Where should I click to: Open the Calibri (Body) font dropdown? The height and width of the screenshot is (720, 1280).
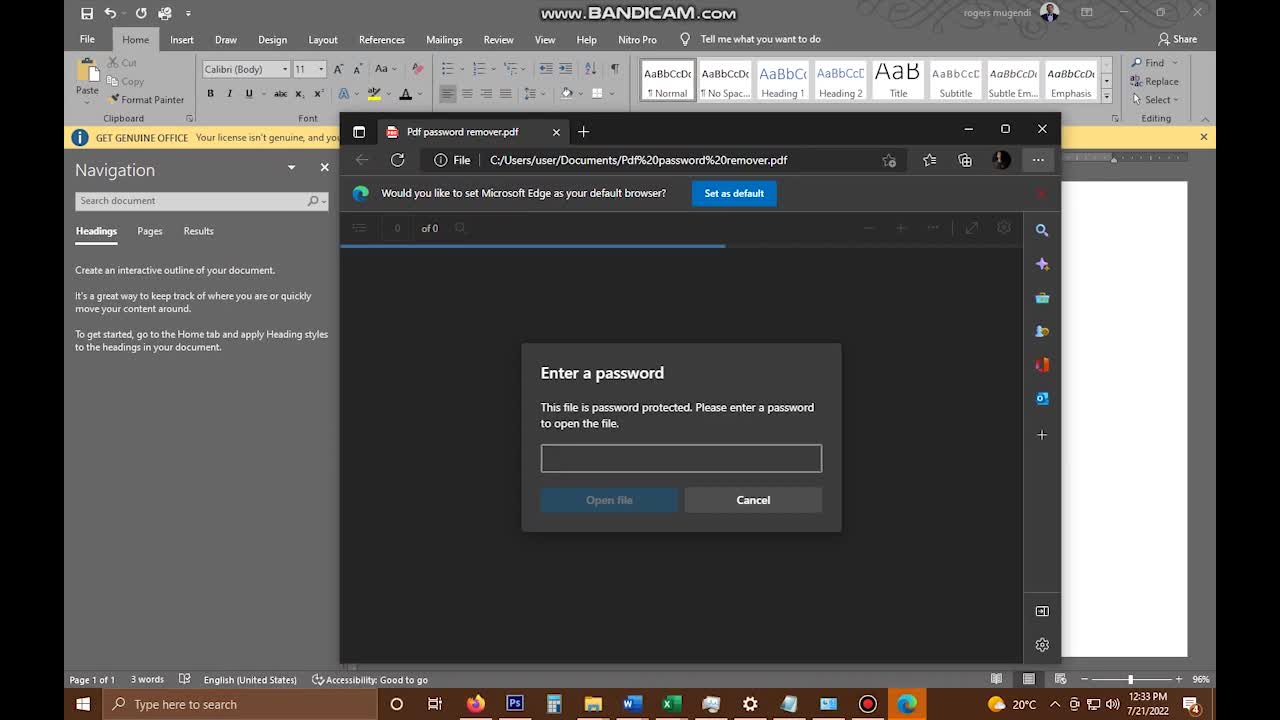pos(285,69)
